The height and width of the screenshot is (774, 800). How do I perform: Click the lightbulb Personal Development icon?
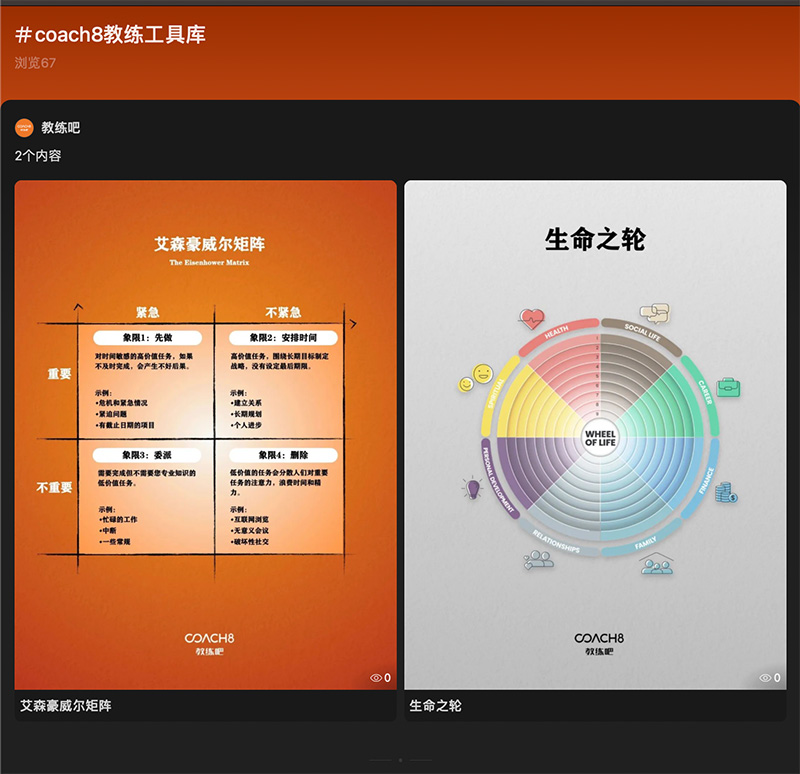471,487
